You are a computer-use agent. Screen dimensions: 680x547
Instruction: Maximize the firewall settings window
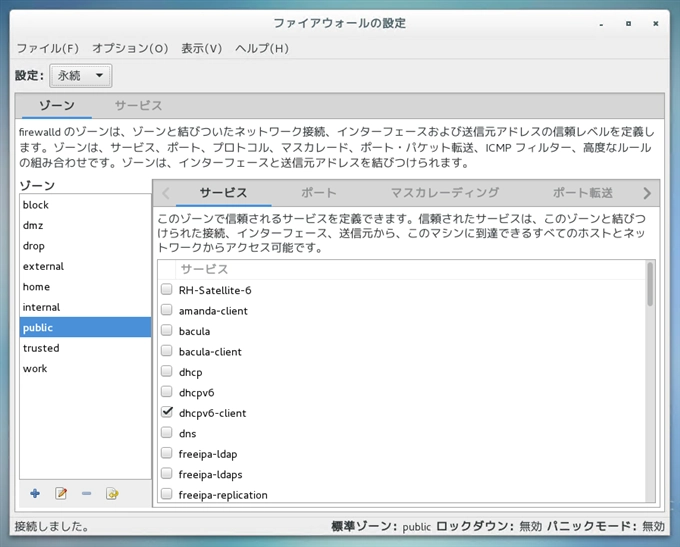coord(628,24)
